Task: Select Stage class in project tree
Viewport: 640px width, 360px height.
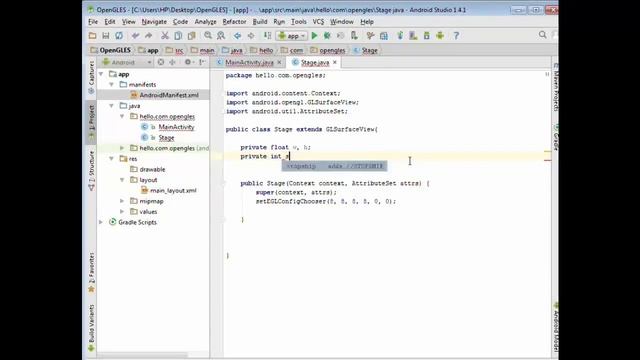Action: pyautogui.click(x=158, y=138)
